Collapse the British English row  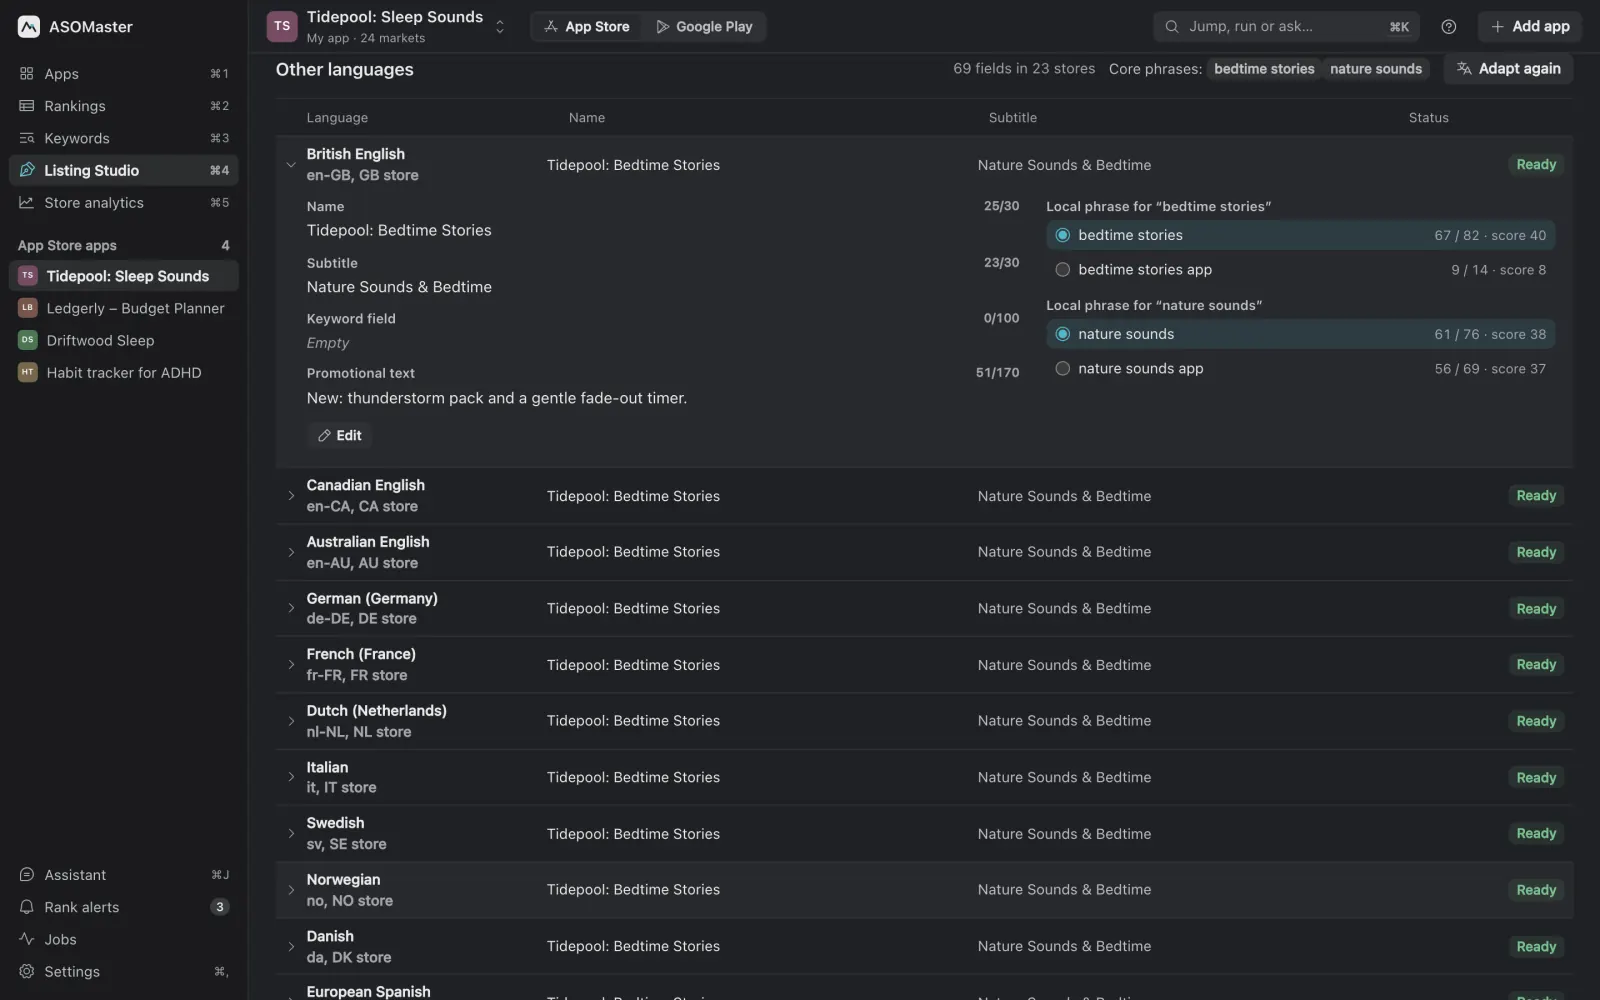[x=291, y=165]
